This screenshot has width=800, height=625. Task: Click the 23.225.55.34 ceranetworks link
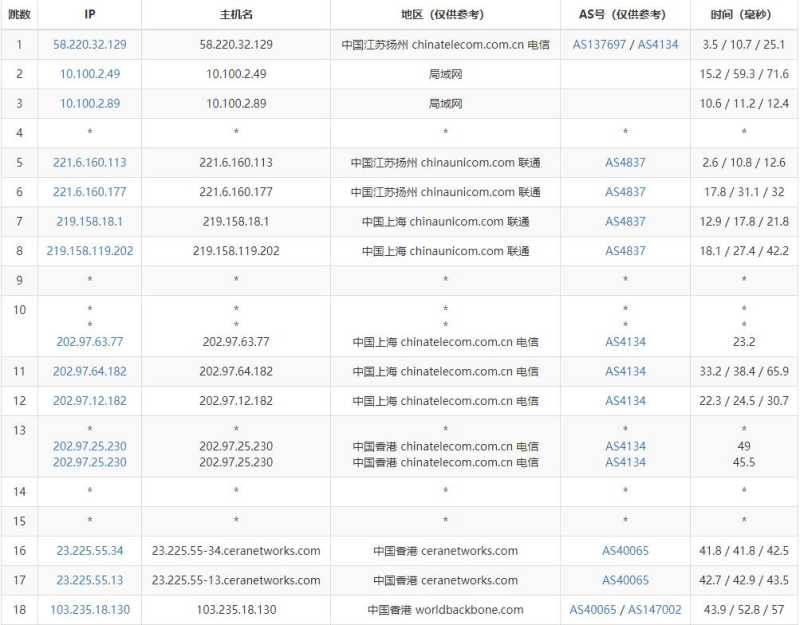(x=88, y=550)
